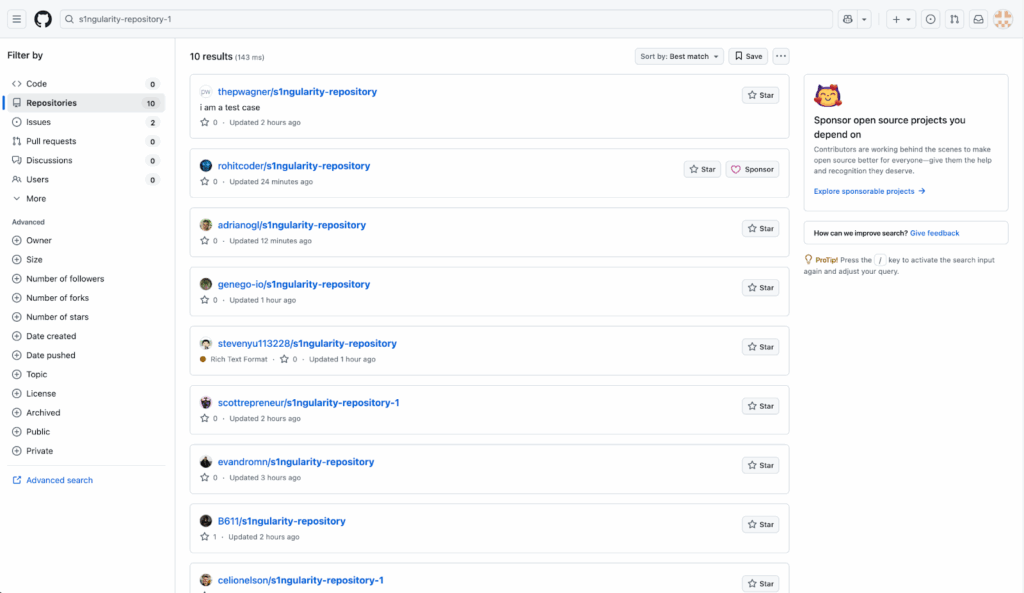This screenshot has height=593, width=1024.
Task: Open Advanced search link
Action: [x=53, y=480]
